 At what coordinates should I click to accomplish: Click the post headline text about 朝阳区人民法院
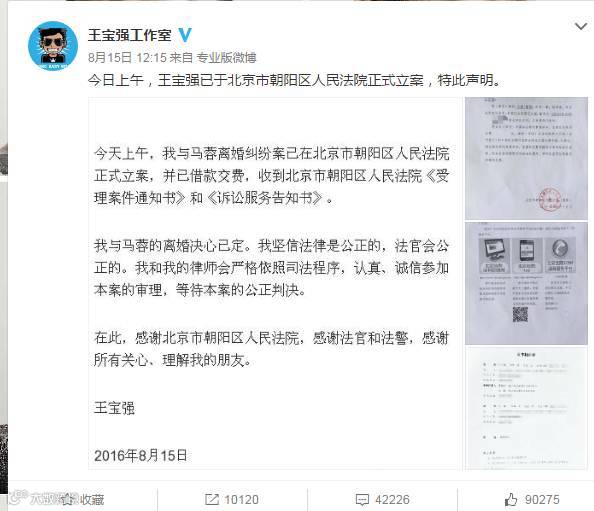296,80
